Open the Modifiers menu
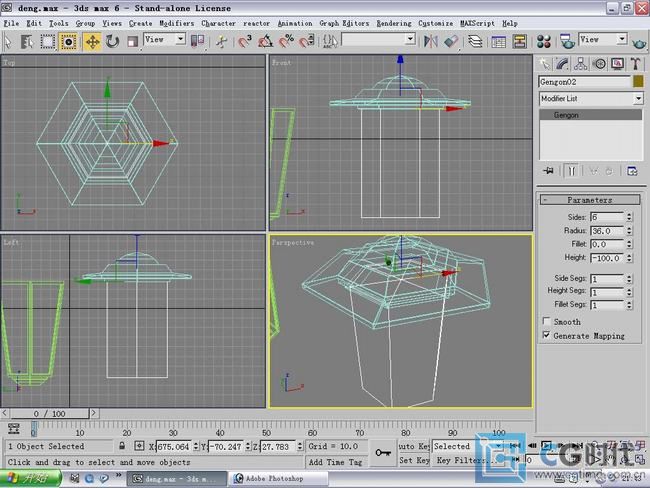The image size is (650, 488). click(x=177, y=23)
